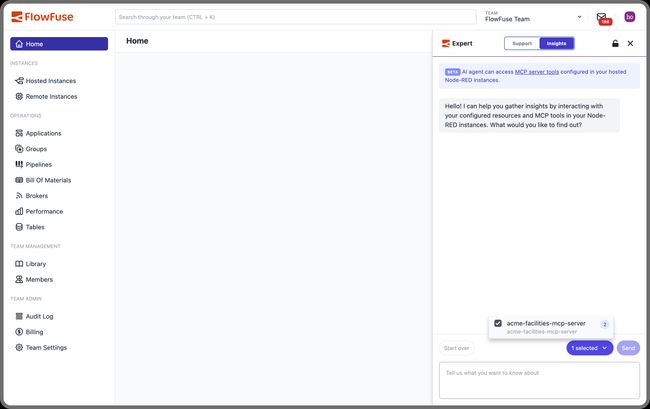This screenshot has width=650, height=409.
Task: Click the Members people icon
Action: (x=19, y=279)
